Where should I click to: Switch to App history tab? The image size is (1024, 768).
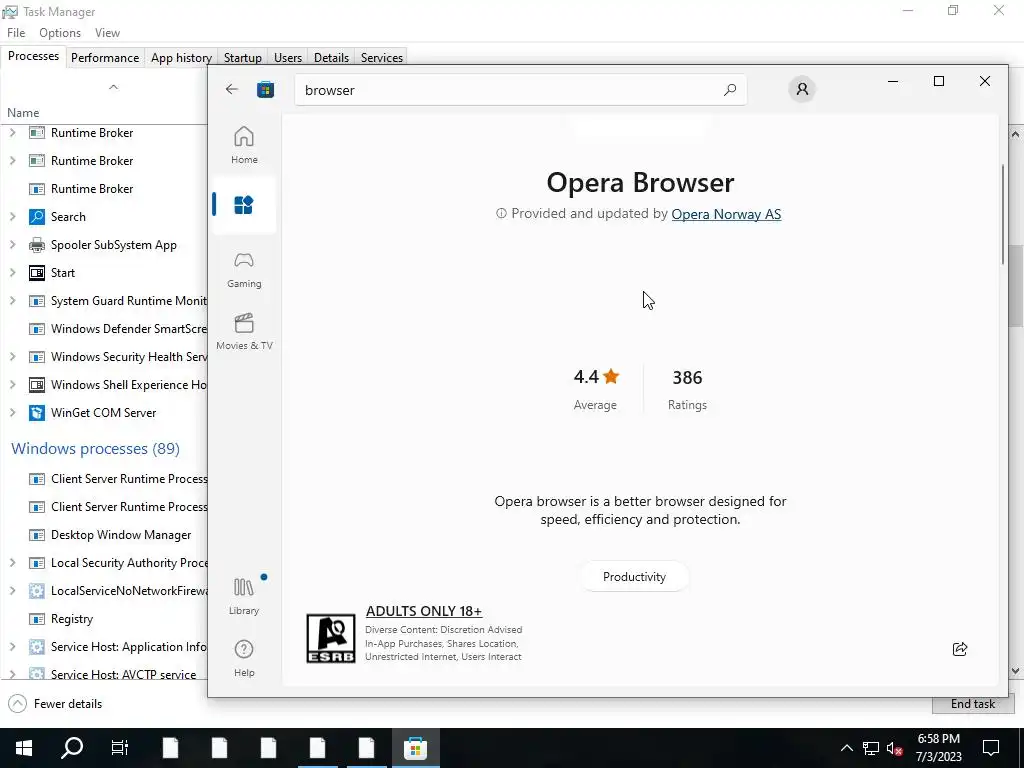[x=181, y=57]
